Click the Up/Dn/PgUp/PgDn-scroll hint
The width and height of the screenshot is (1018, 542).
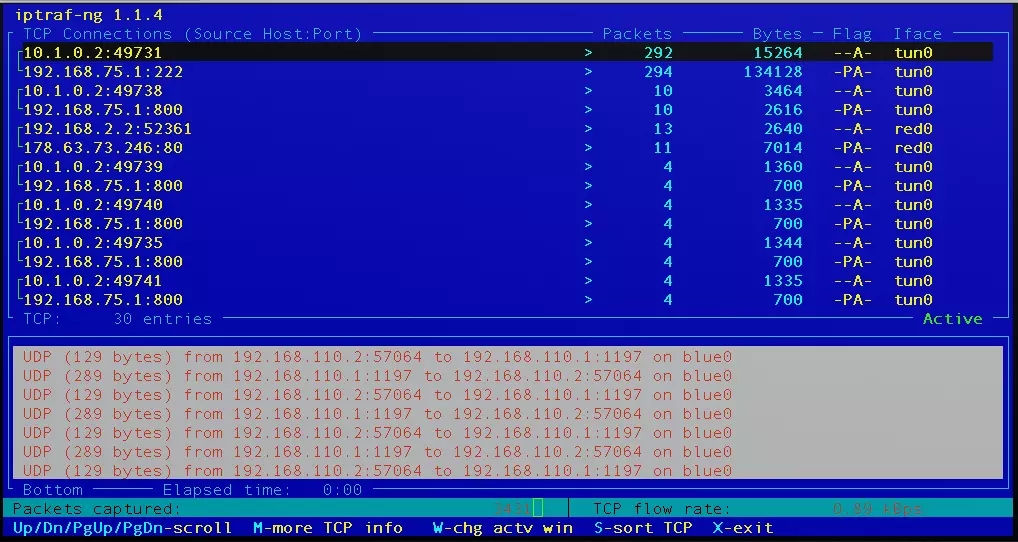point(122,528)
